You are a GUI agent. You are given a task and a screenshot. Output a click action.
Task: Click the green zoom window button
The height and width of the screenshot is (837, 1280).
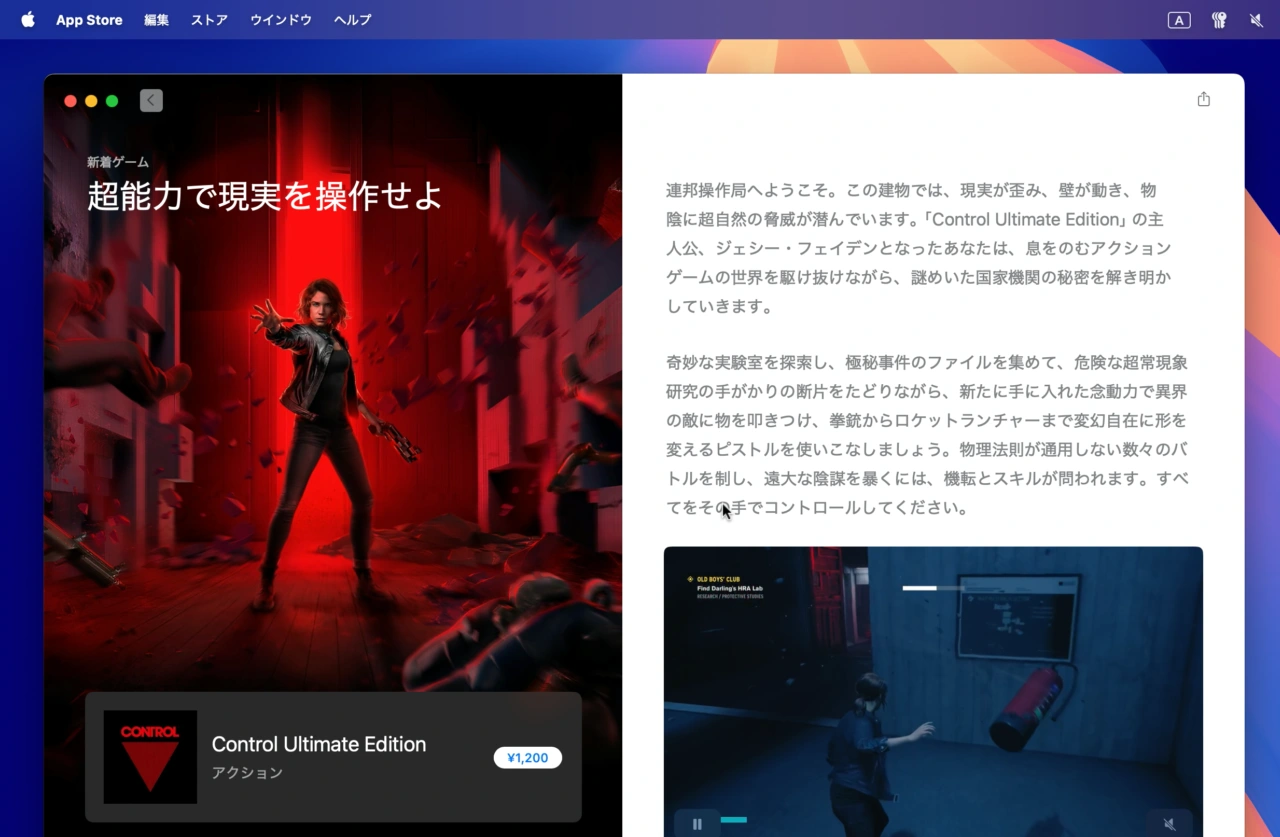coord(112,101)
